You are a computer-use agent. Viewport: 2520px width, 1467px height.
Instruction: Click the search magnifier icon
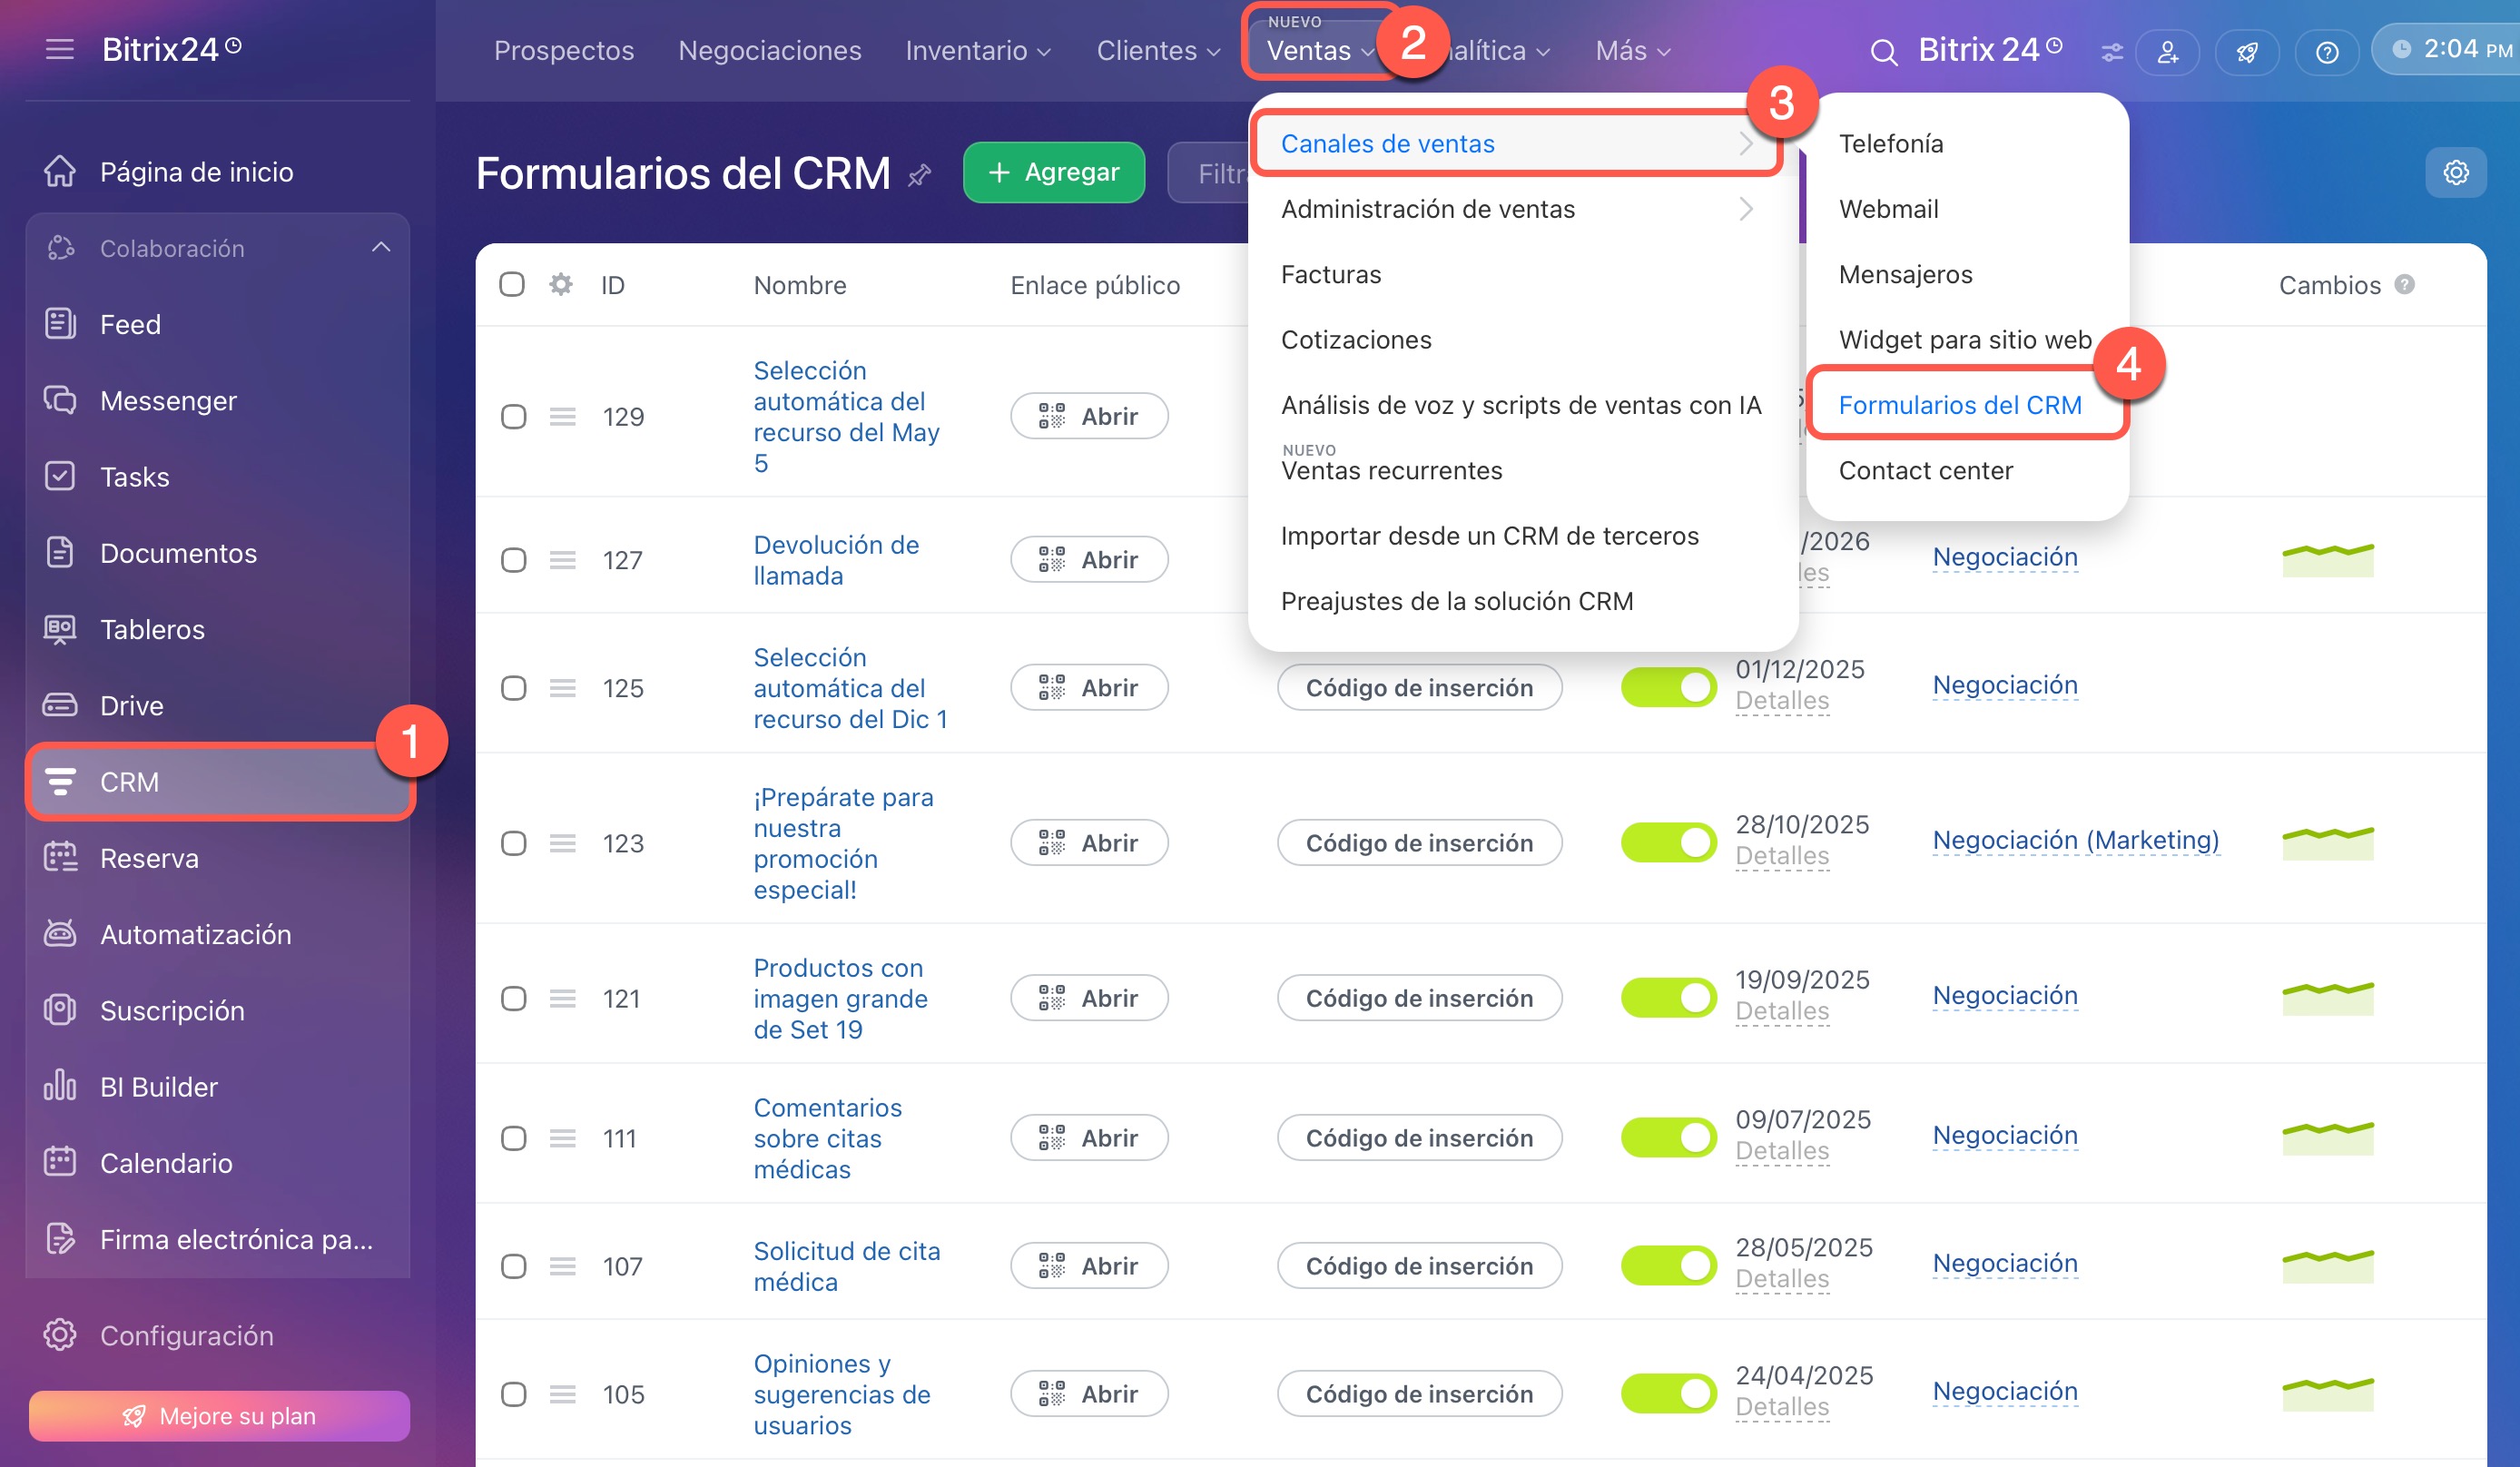pos(1883,52)
